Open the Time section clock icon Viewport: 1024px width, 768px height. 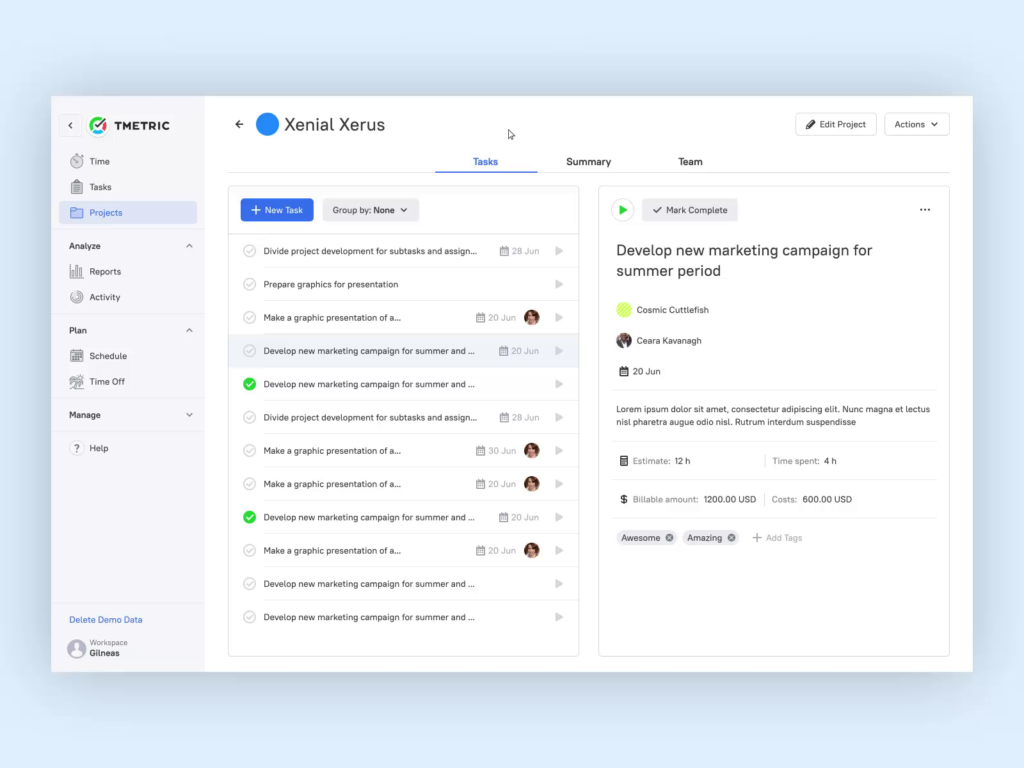tap(77, 161)
